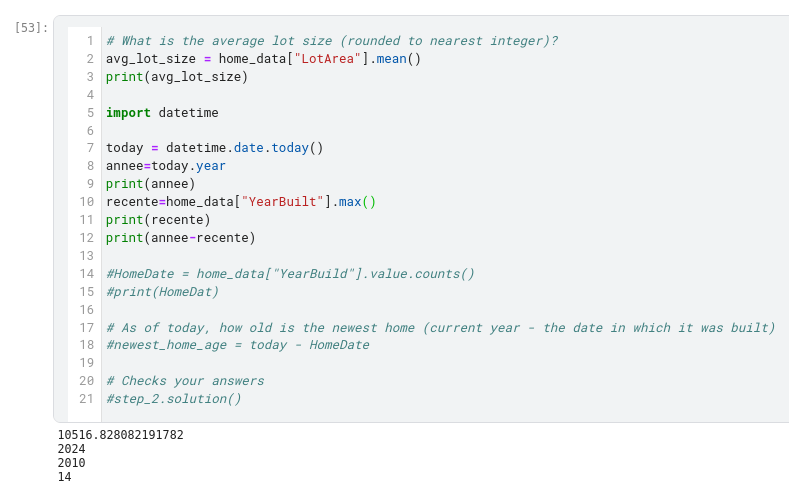The image size is (789, 488).
Task: Click the #print(HomeDat) comment line
Action: click(162, 293)
